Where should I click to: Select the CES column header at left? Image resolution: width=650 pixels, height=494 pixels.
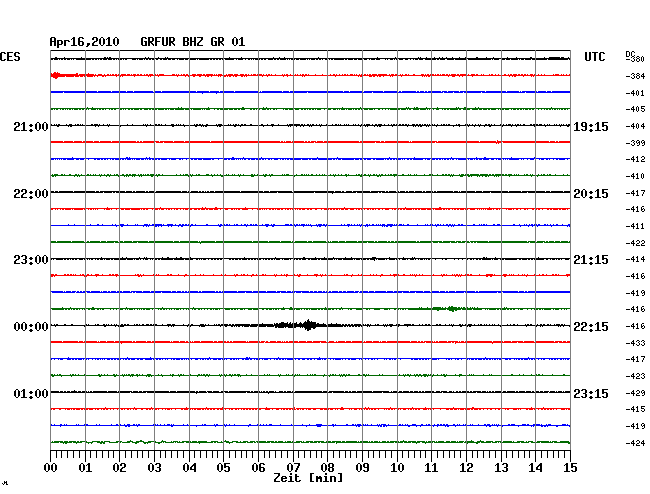pyautogui.click(x=10, y=57)
